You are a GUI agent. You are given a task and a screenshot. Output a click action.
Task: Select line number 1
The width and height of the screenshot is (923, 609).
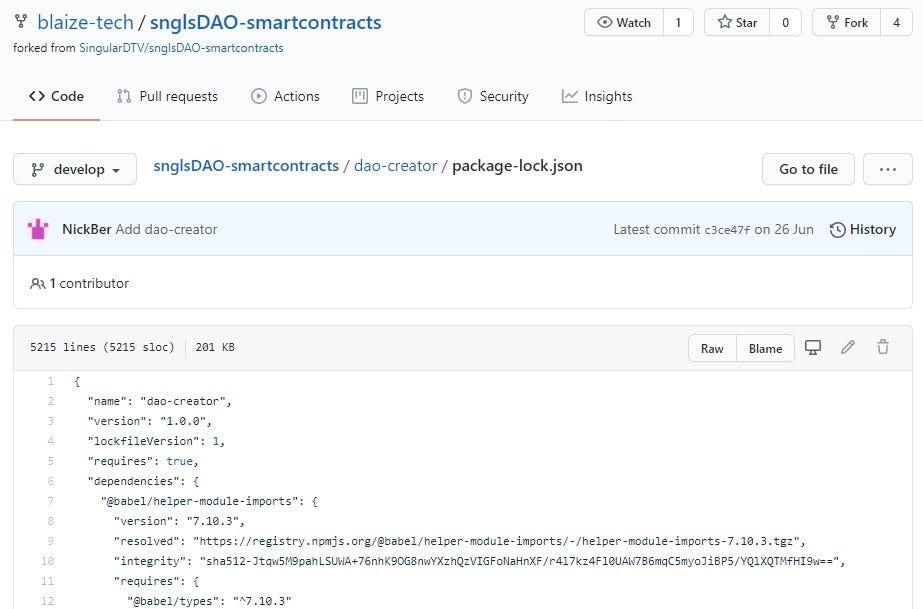tap(51, 381)
